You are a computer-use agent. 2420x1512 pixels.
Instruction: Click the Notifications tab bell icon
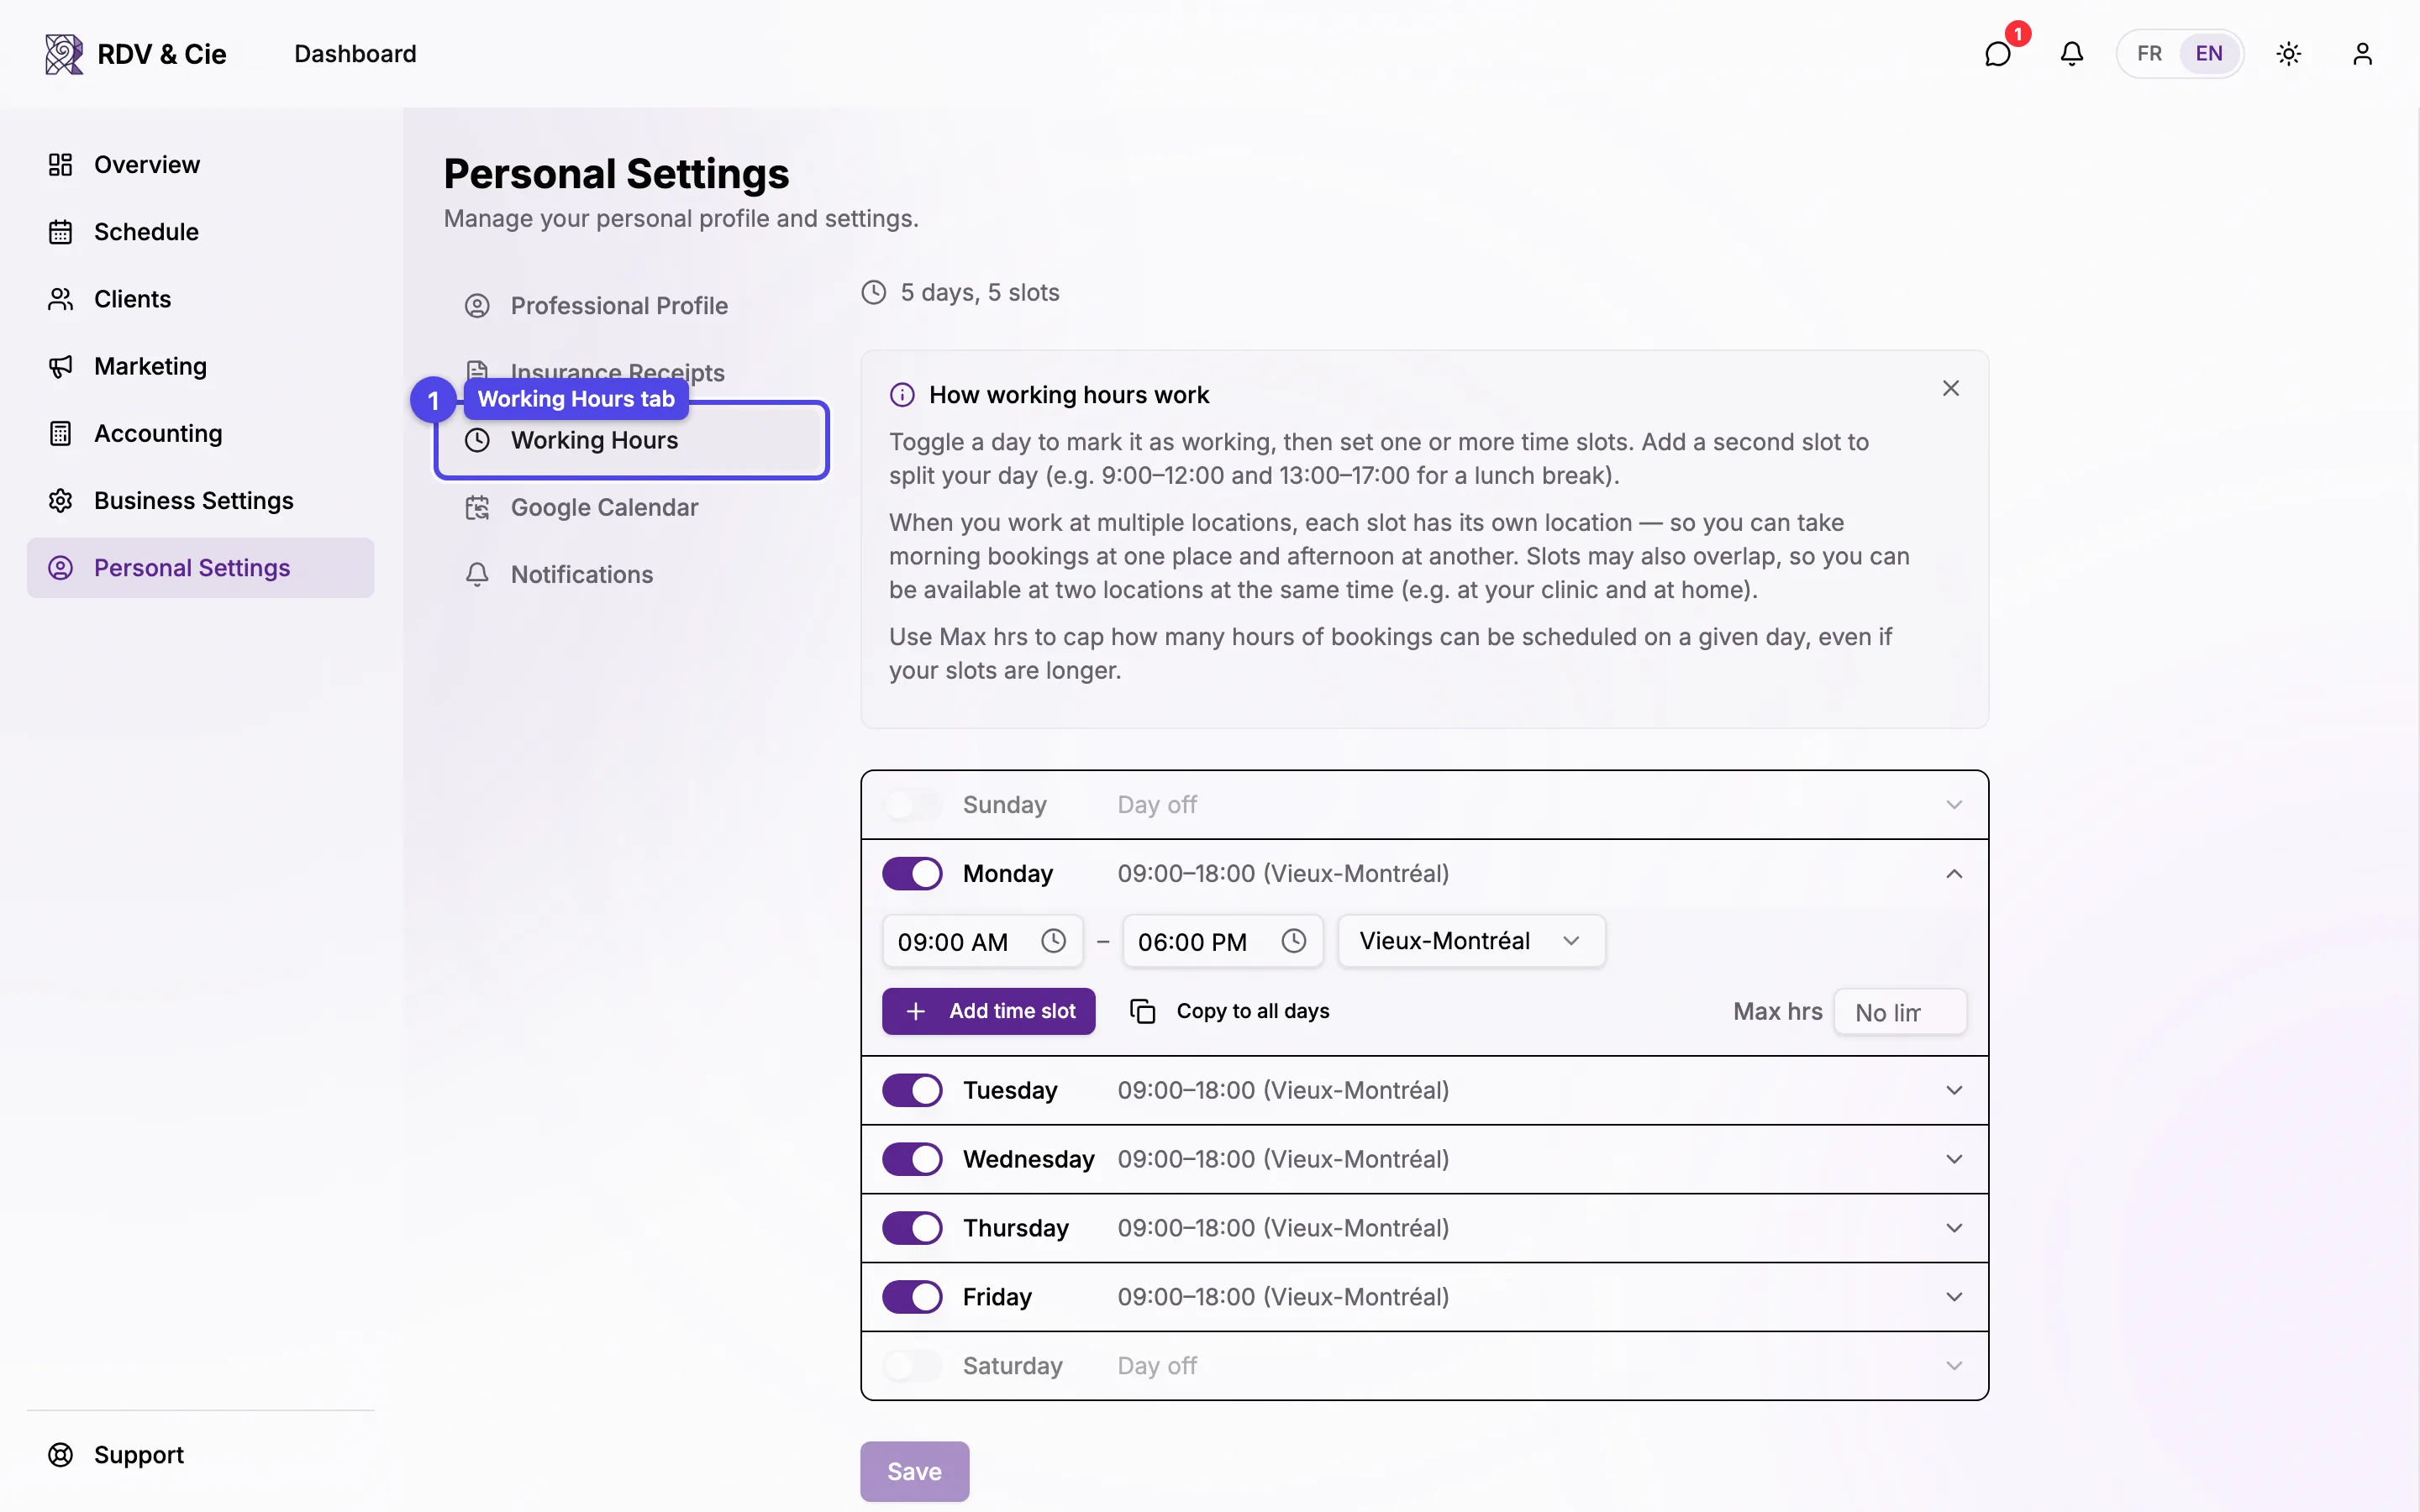[x=477, y=575]
